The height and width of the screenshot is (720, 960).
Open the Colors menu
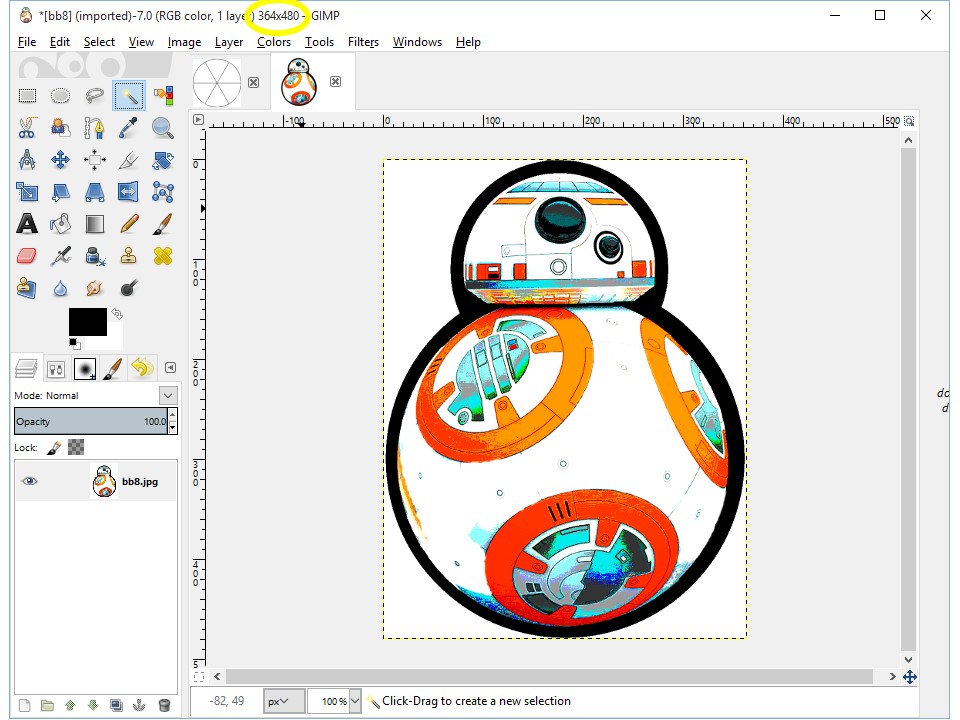coord(273,42)
